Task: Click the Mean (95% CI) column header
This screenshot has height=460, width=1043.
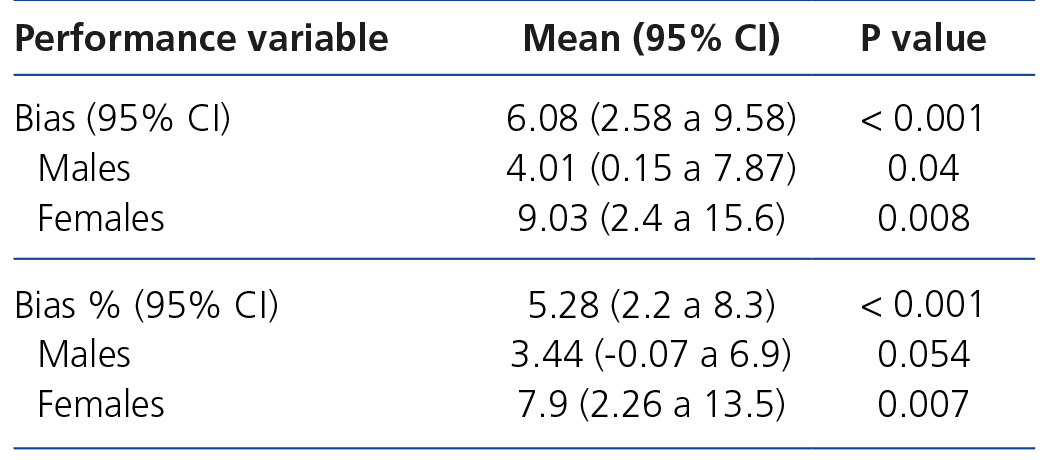Action: click(651, 38)
